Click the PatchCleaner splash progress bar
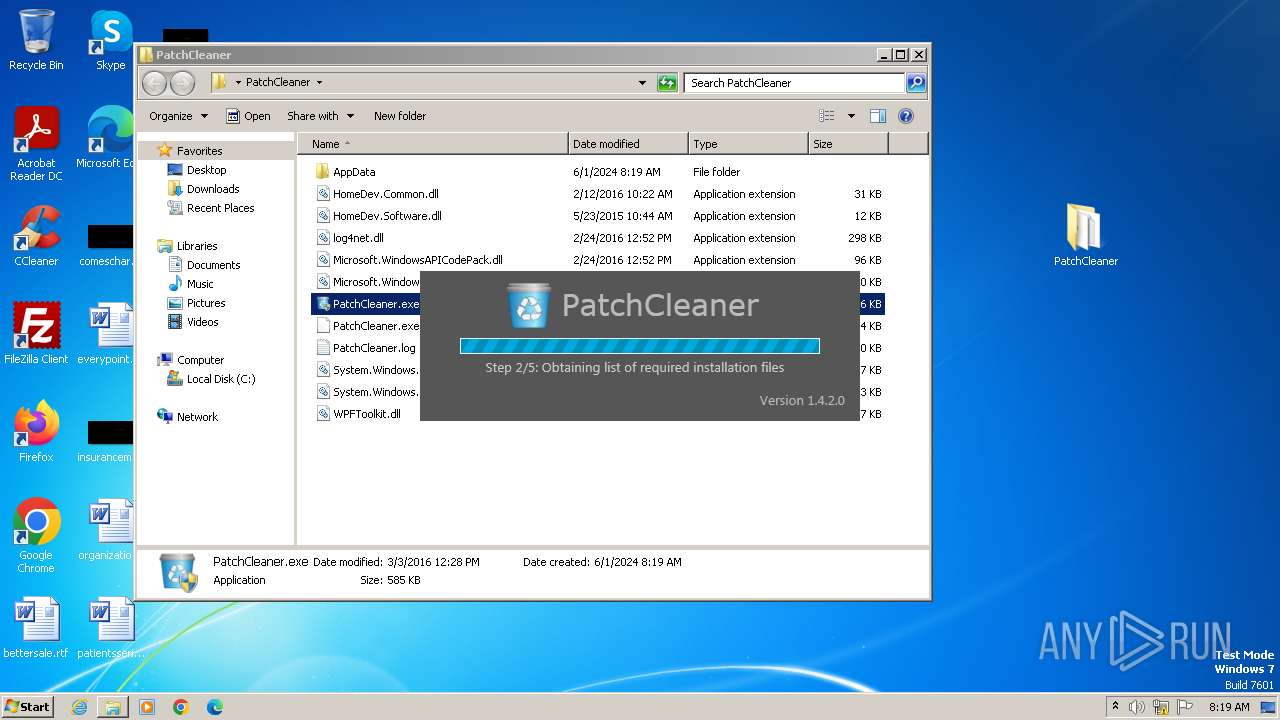The height and width of the screenshot is (720, 1280). (x=640, y=346)
